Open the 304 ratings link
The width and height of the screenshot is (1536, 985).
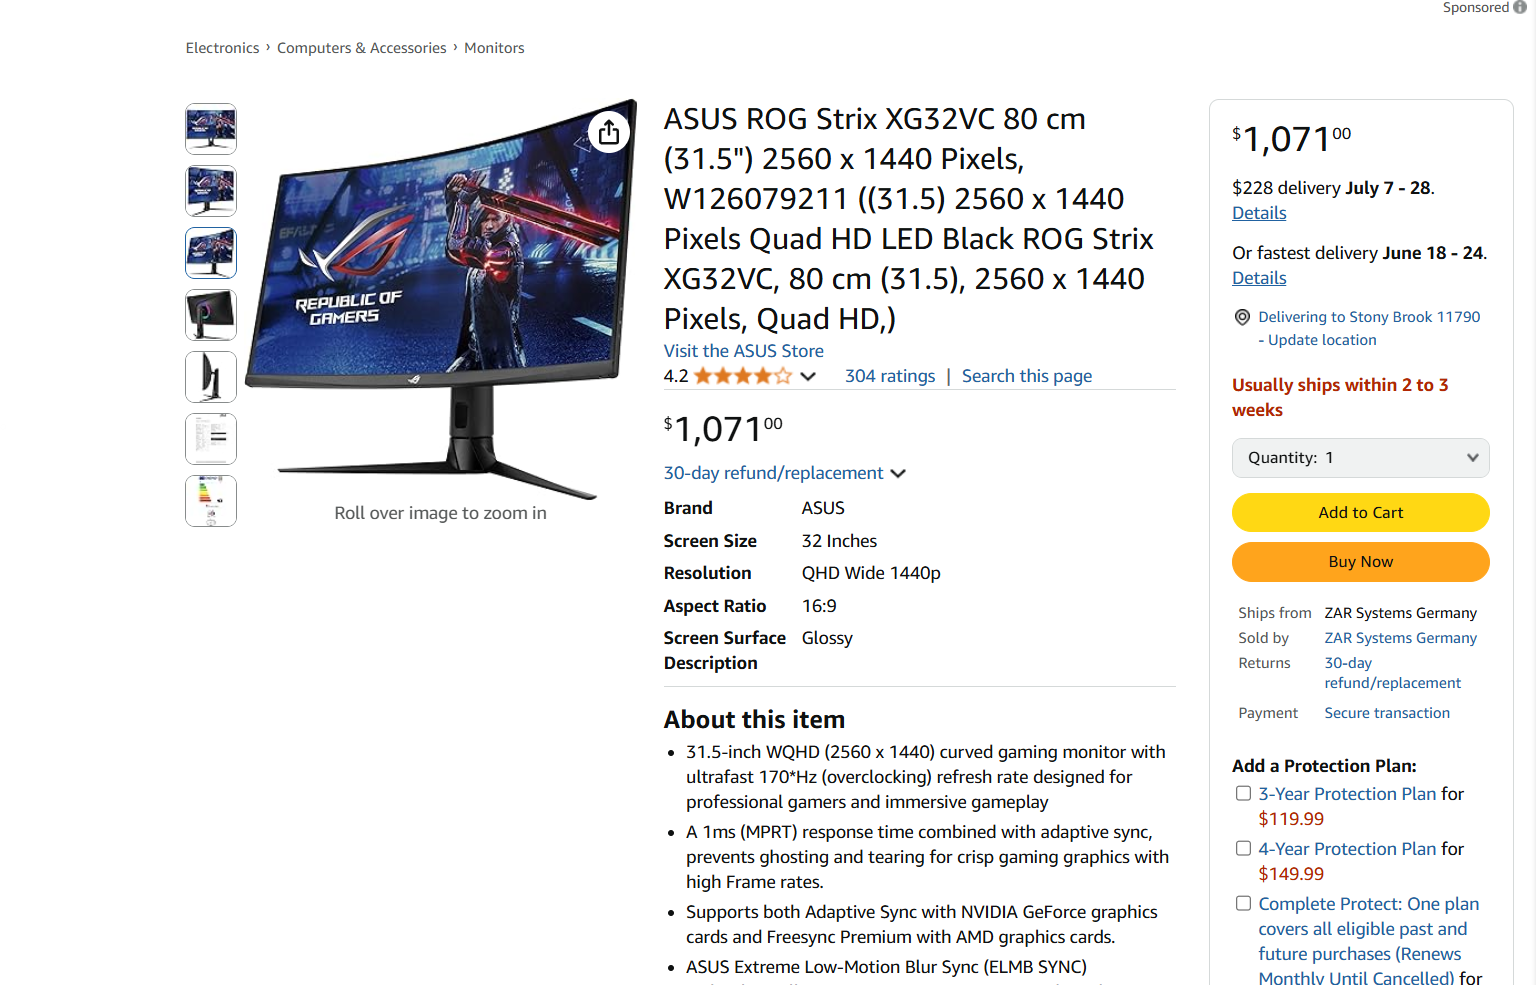click(x=890, y=376)
